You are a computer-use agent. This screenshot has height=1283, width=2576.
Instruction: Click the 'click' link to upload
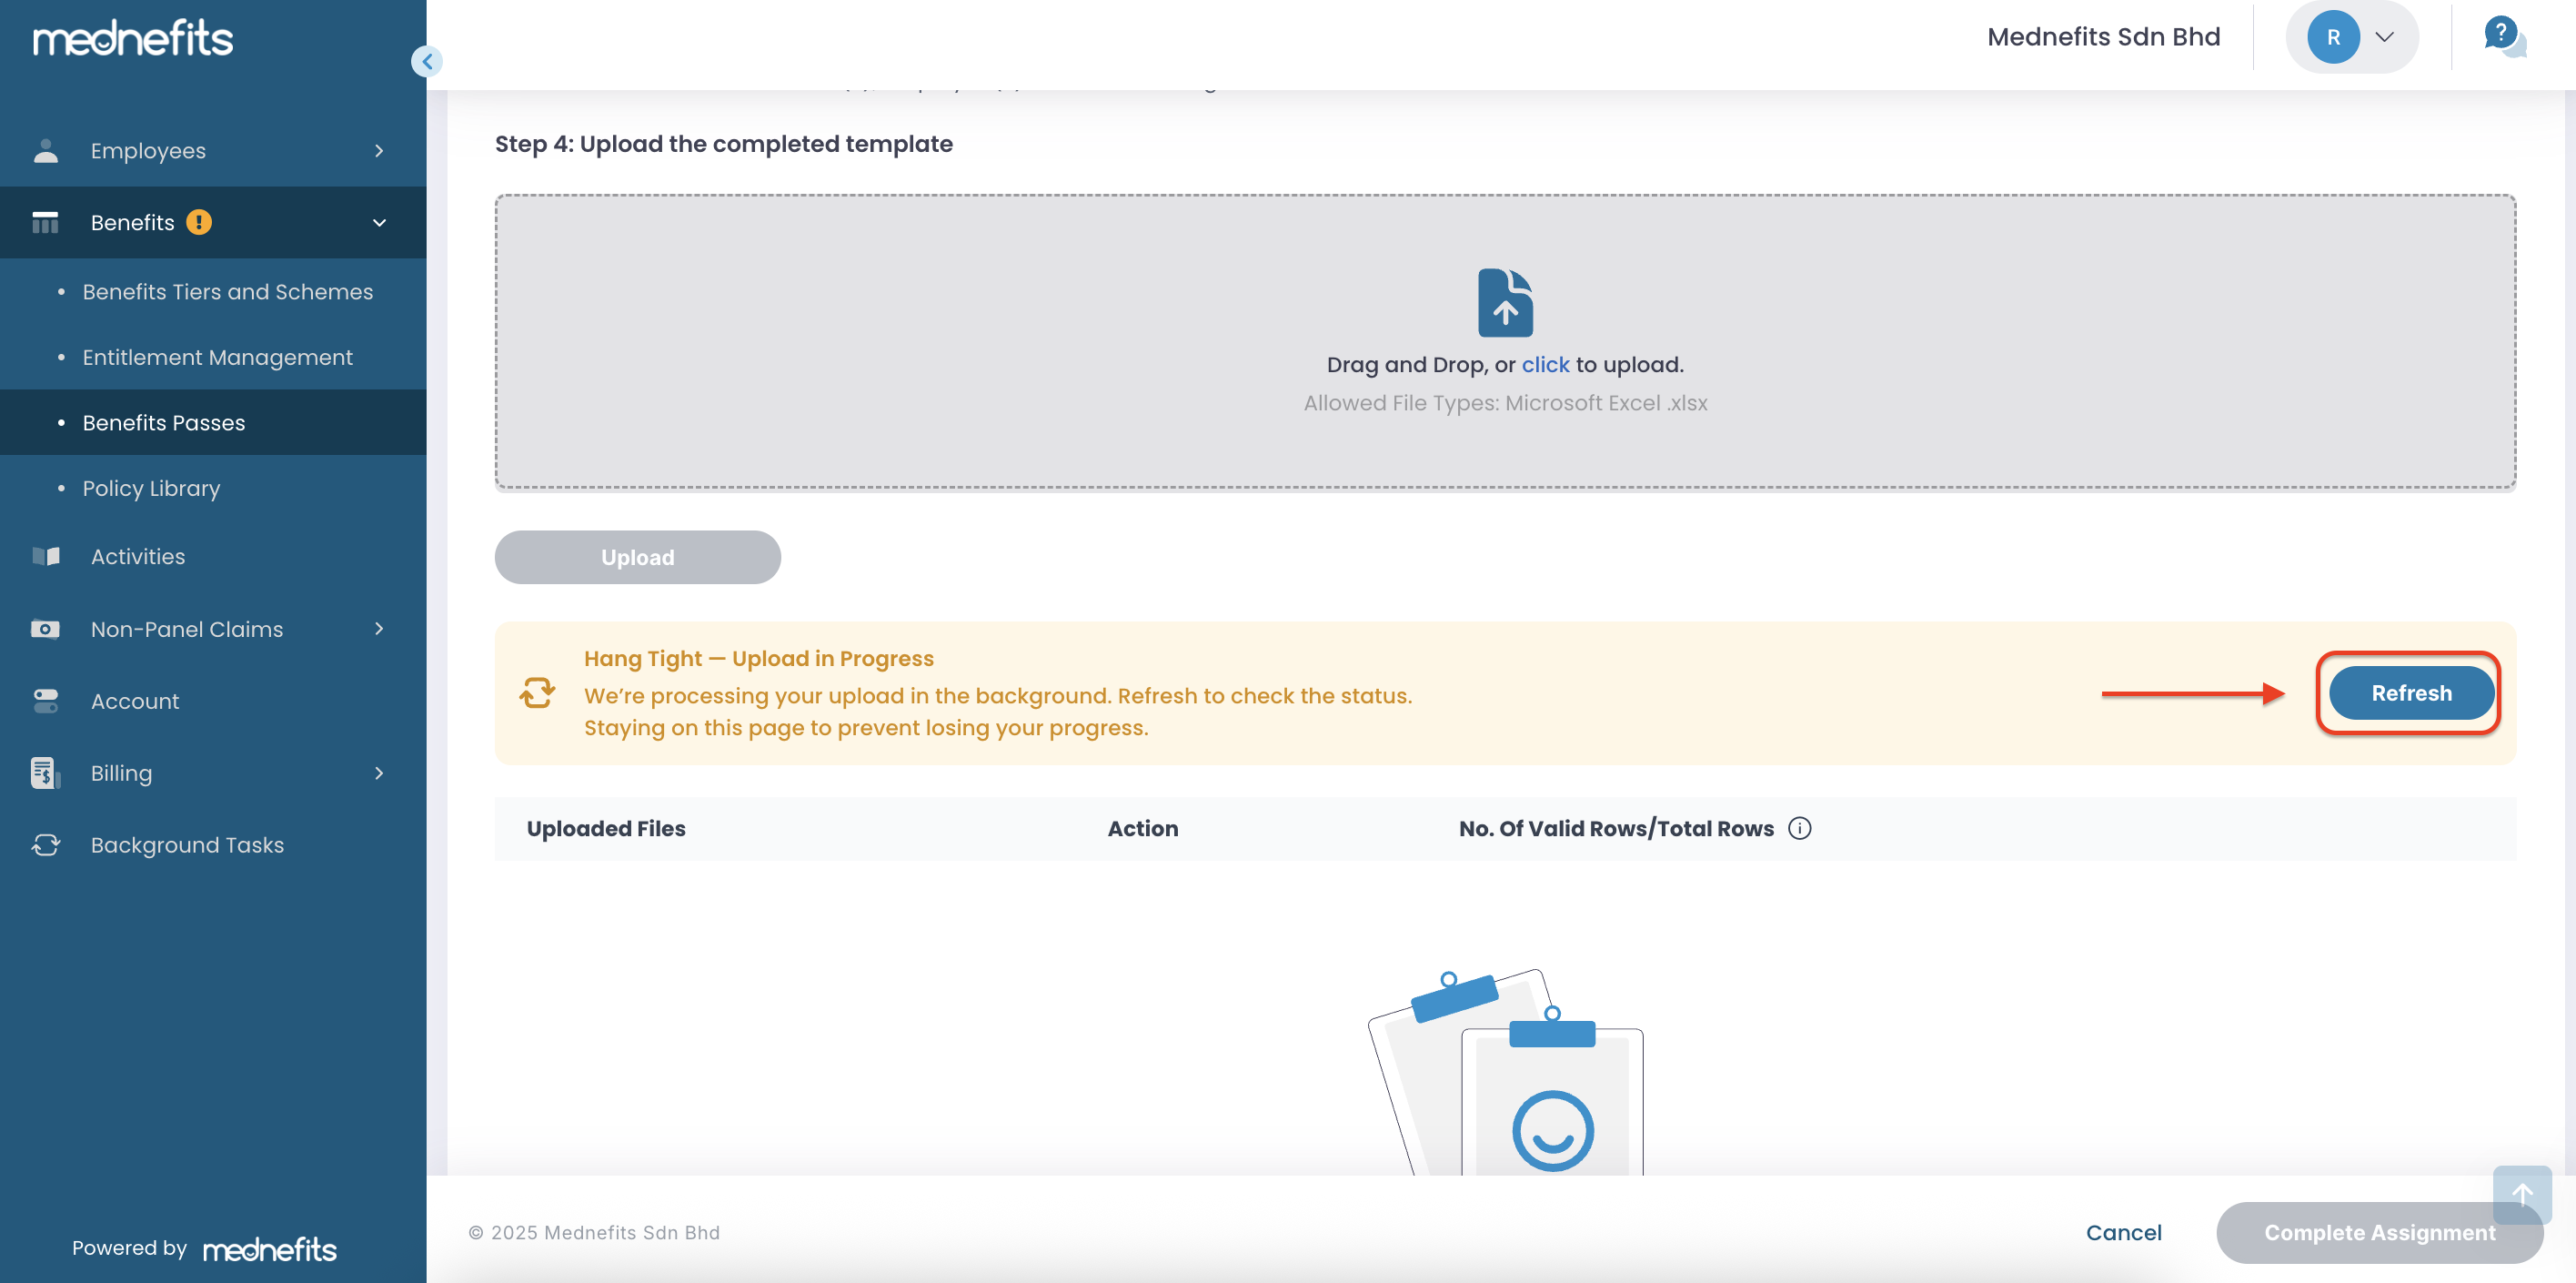click(x=1545, y=365)
